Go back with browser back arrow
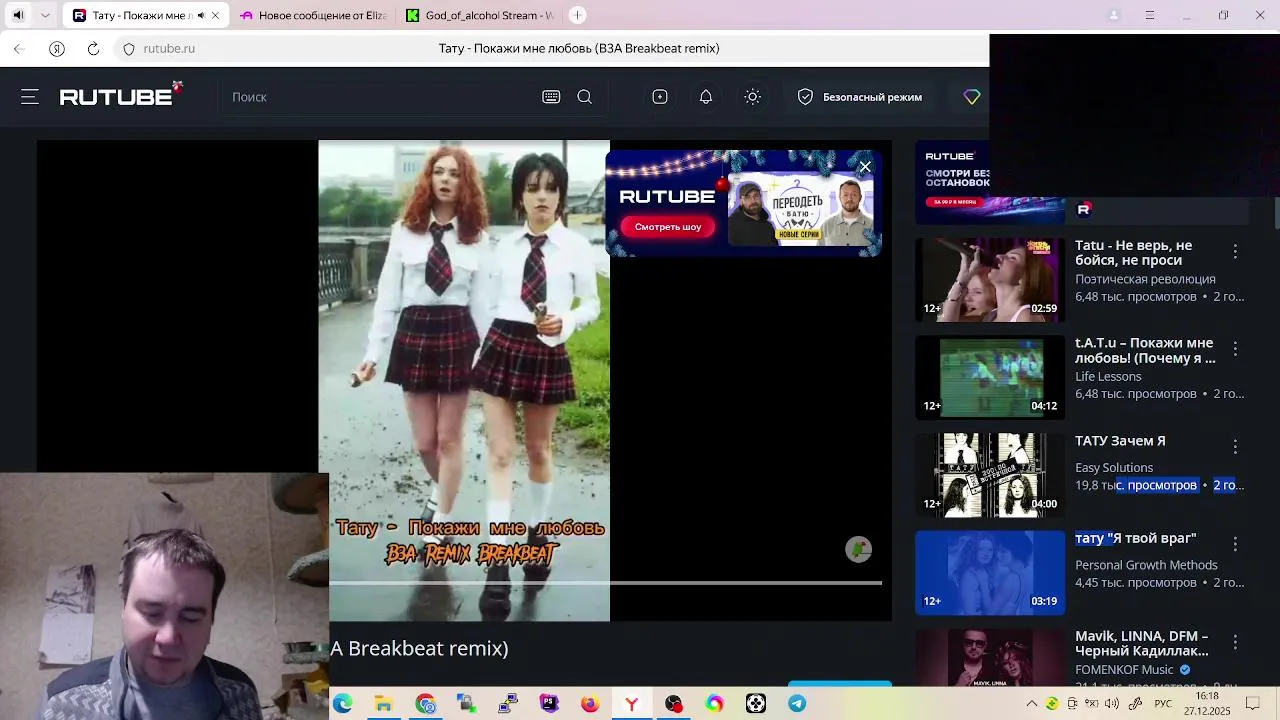Screen dimensions: 1280x720 19,48
